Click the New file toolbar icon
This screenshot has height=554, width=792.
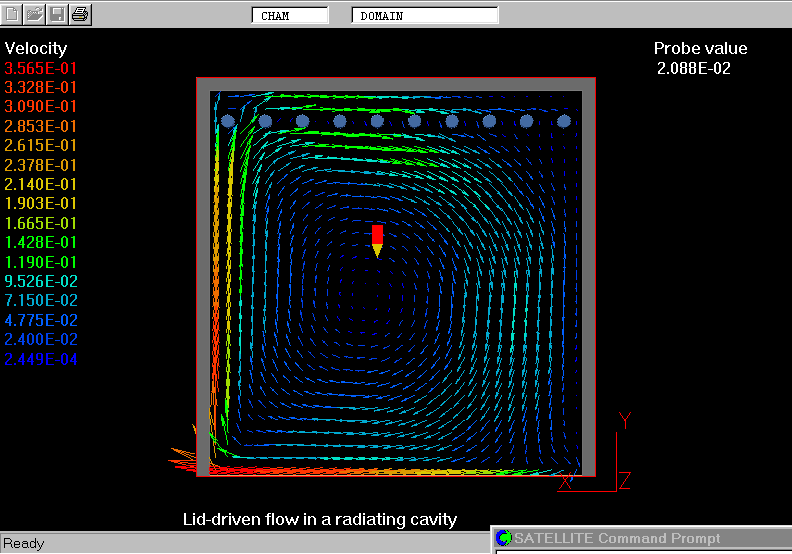12,14
